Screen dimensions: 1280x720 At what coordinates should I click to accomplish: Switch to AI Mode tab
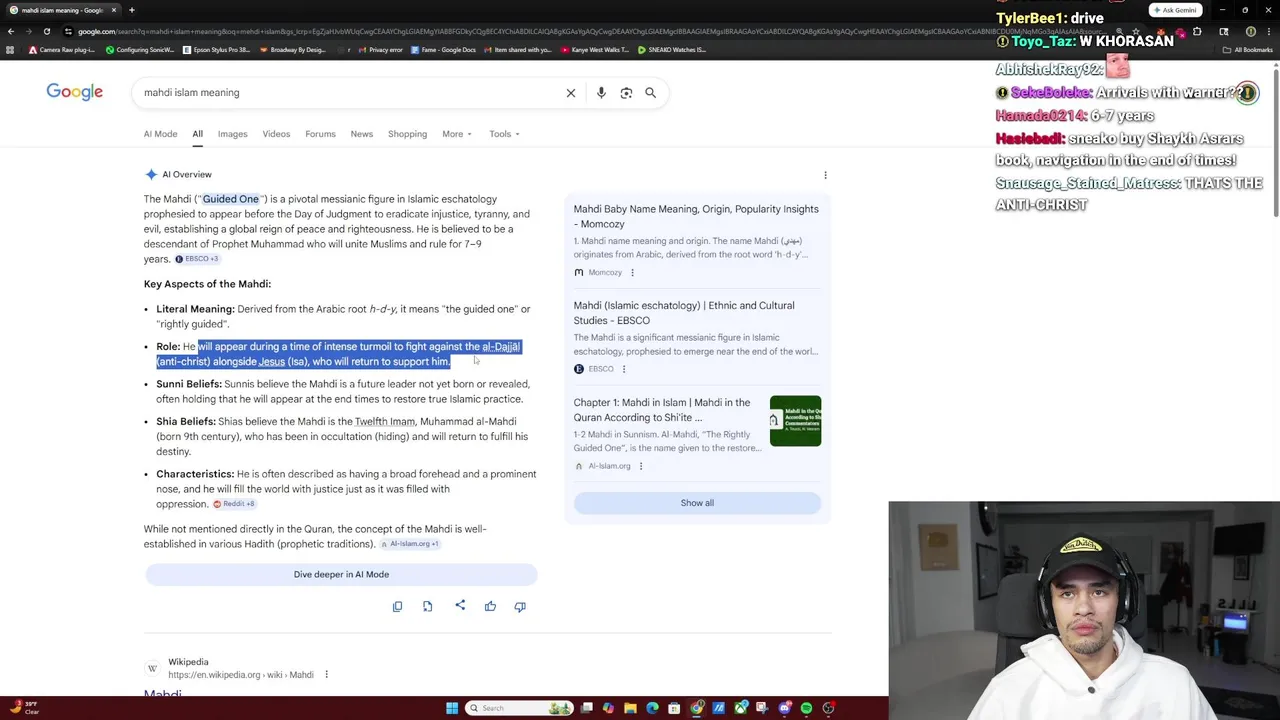click(x=160, y=134)
